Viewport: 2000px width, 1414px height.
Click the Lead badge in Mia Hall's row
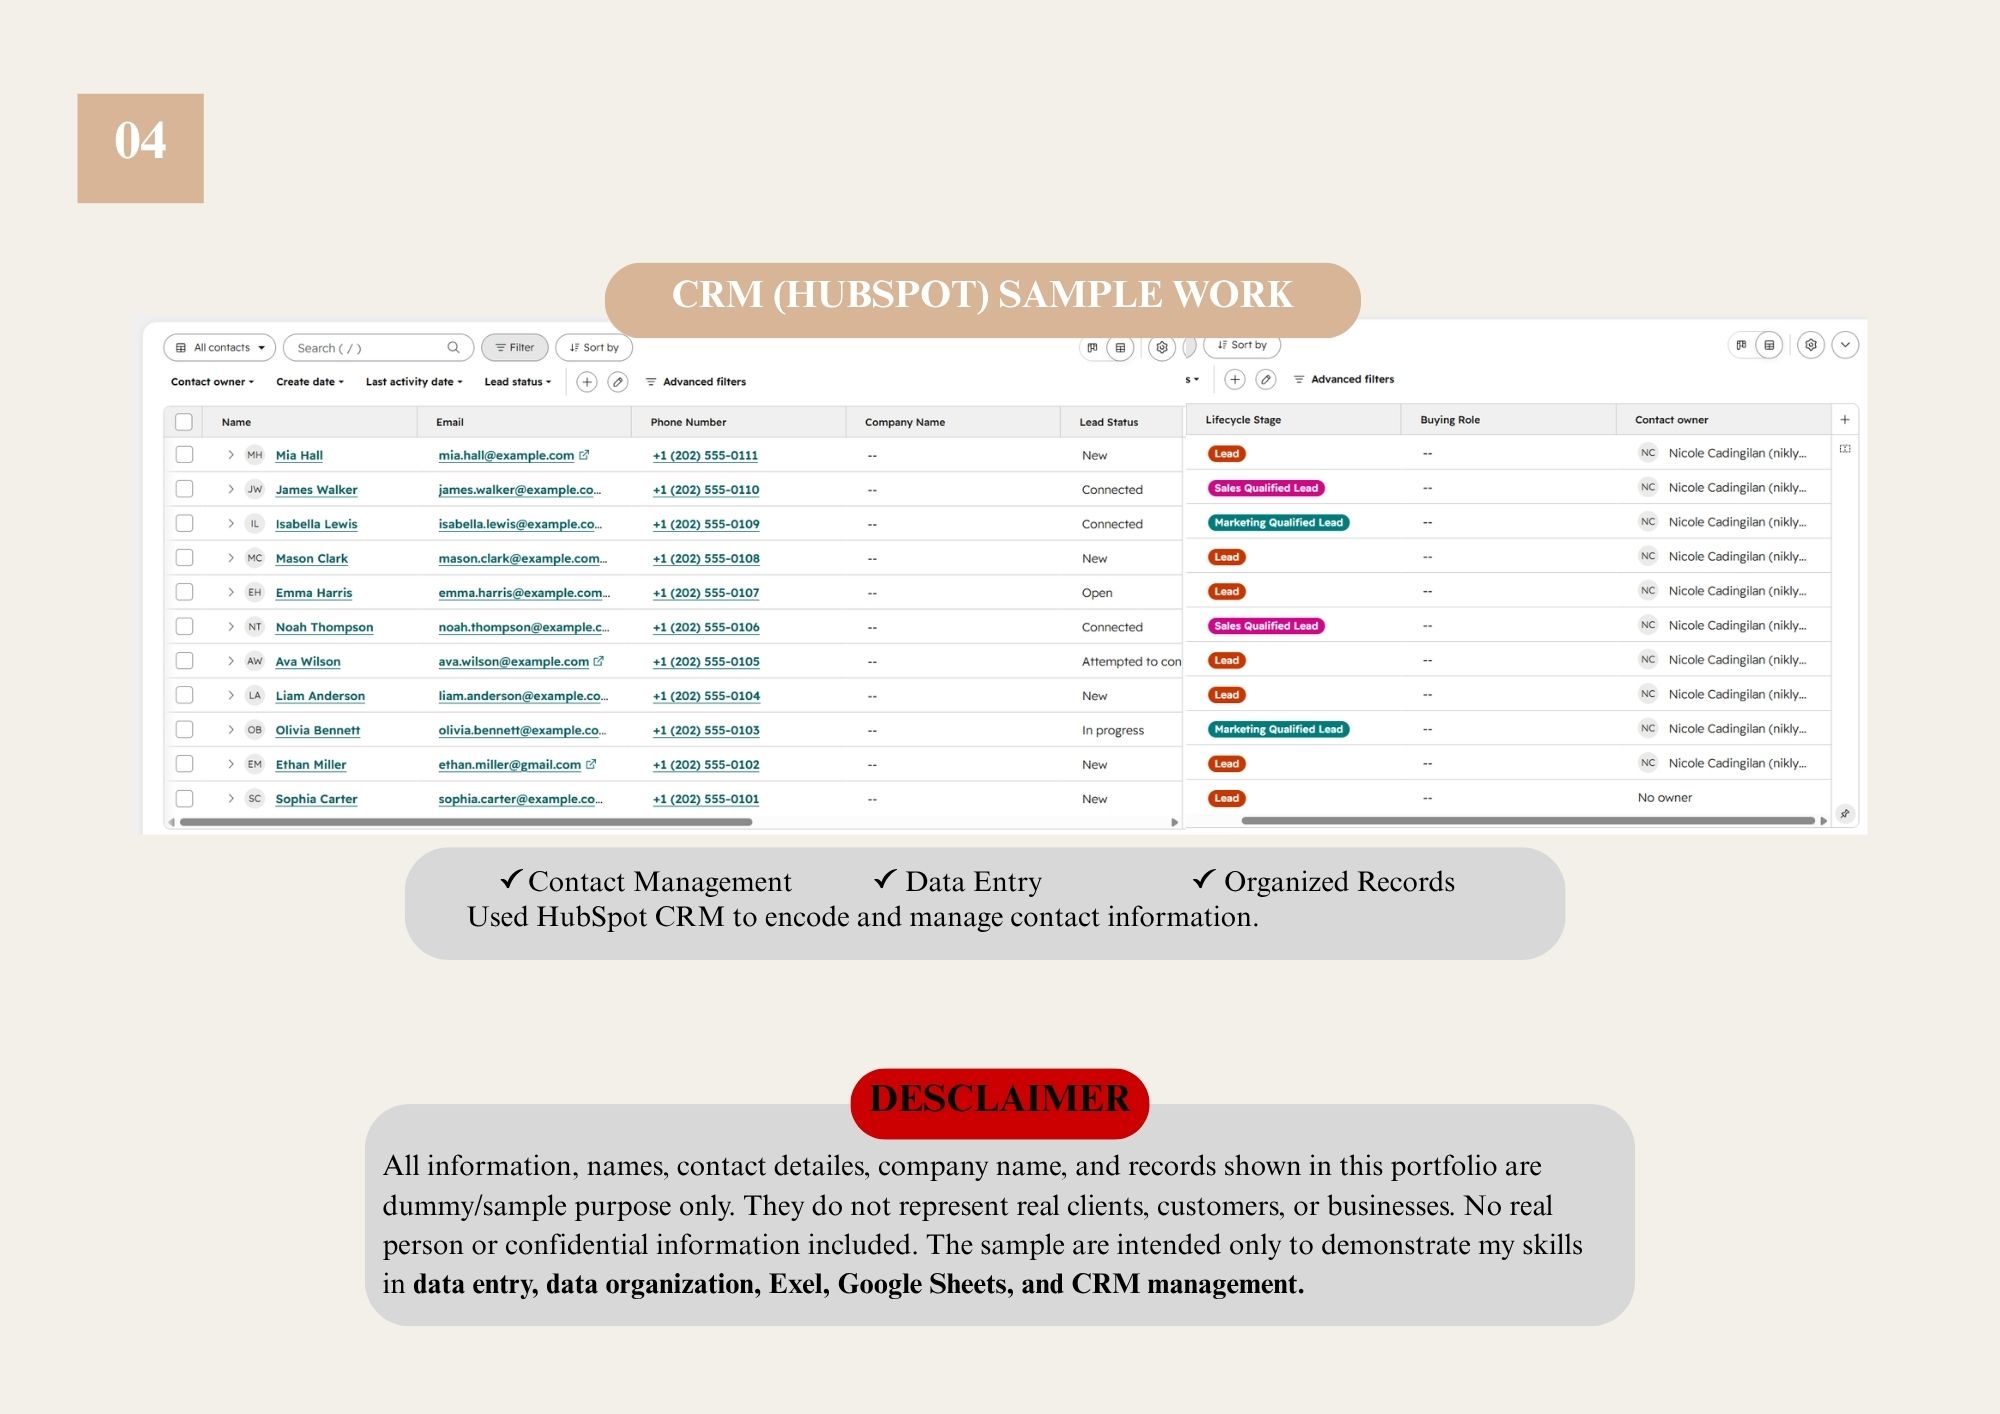pos(1227,454)
